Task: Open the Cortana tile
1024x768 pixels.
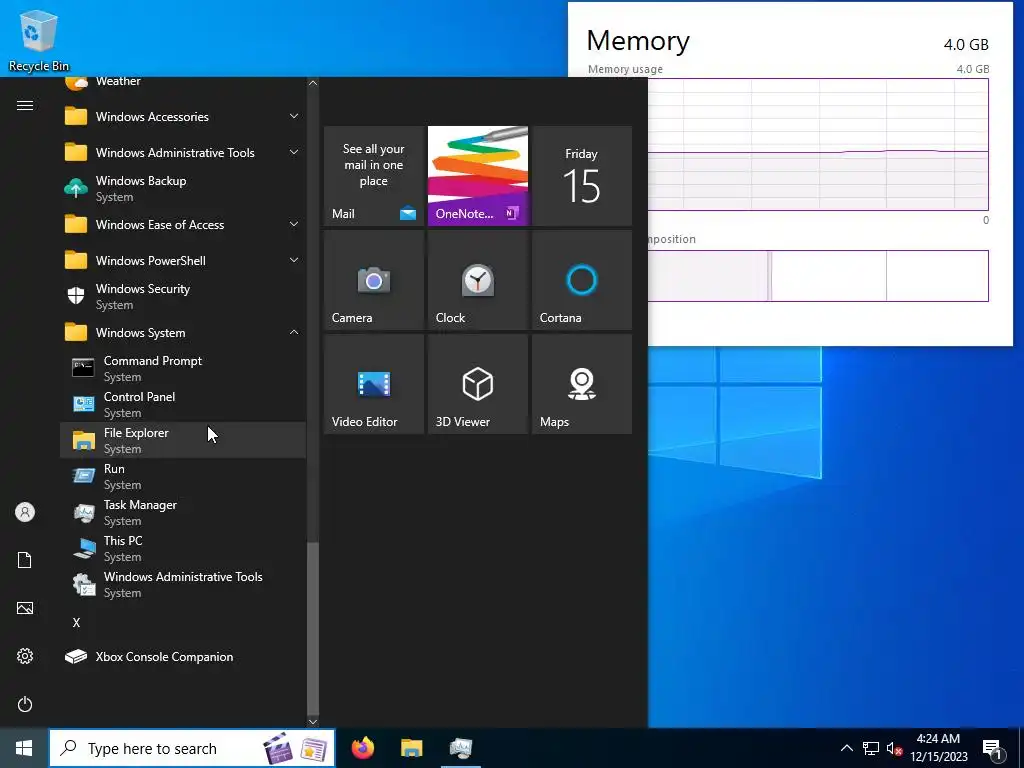Action: click(x=582, y=280)
